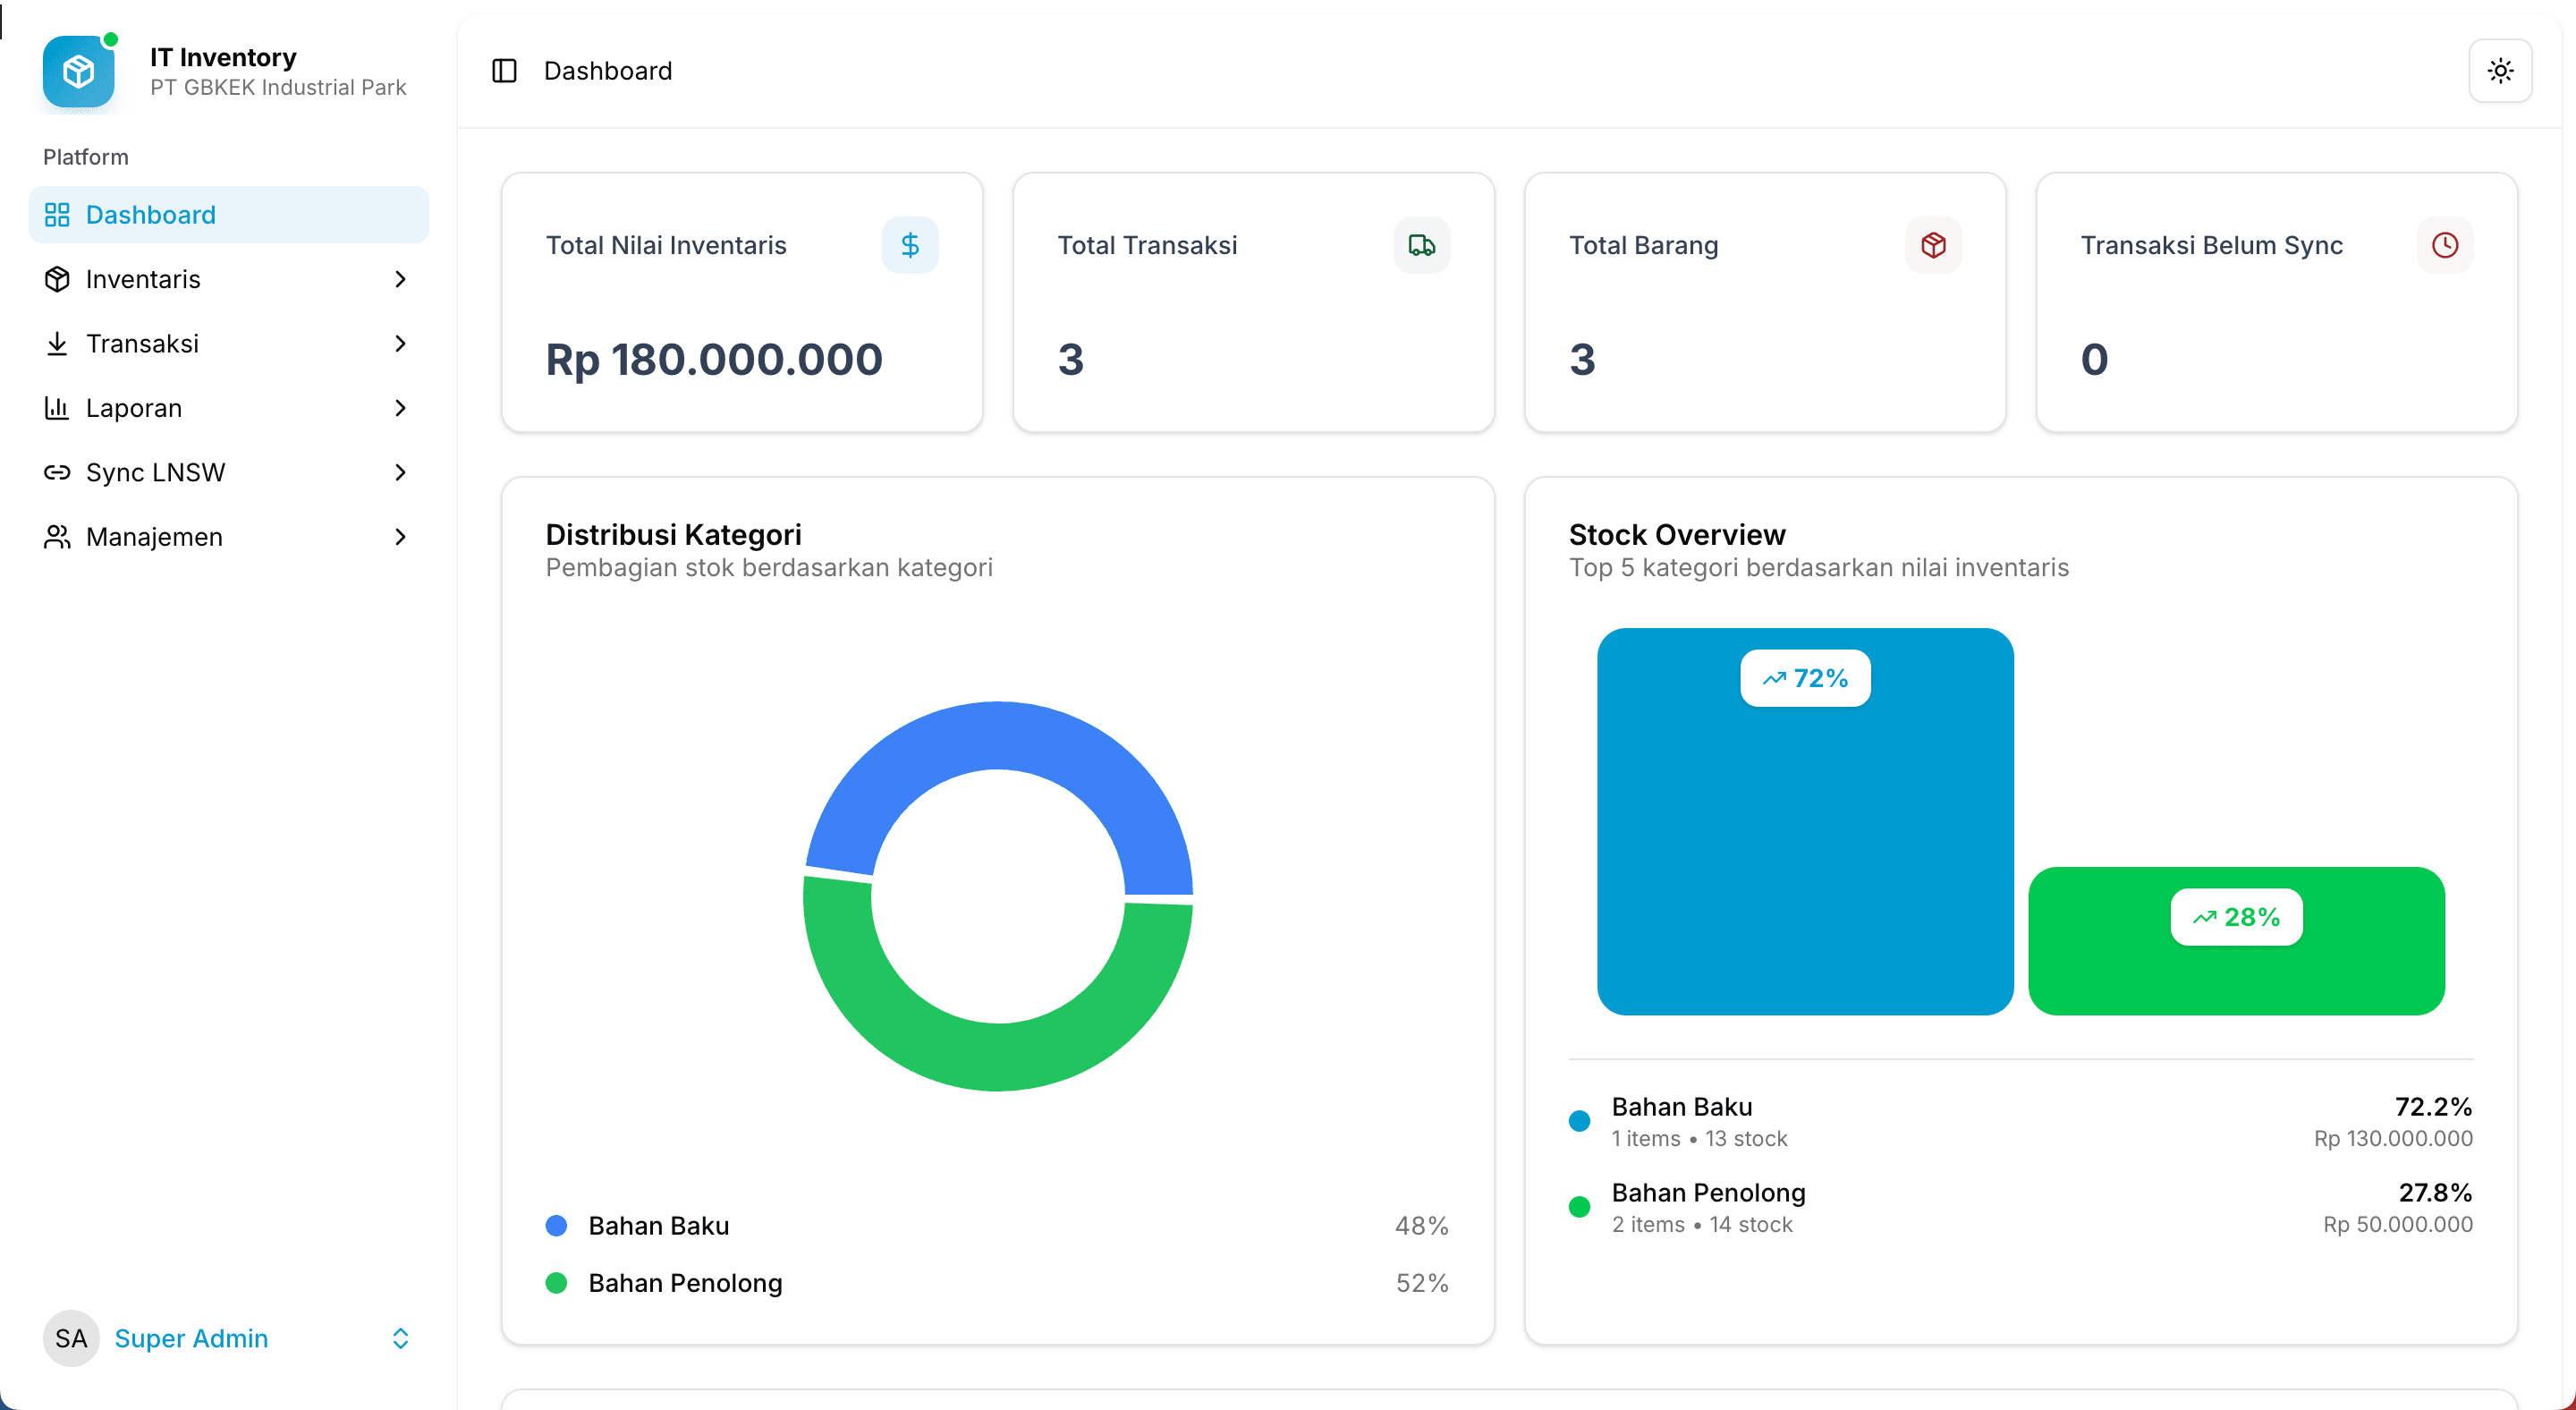The width and height of the screenshot is (2576, 1410).
Task: Expand the Inventaris chevron
Action: 400,279
